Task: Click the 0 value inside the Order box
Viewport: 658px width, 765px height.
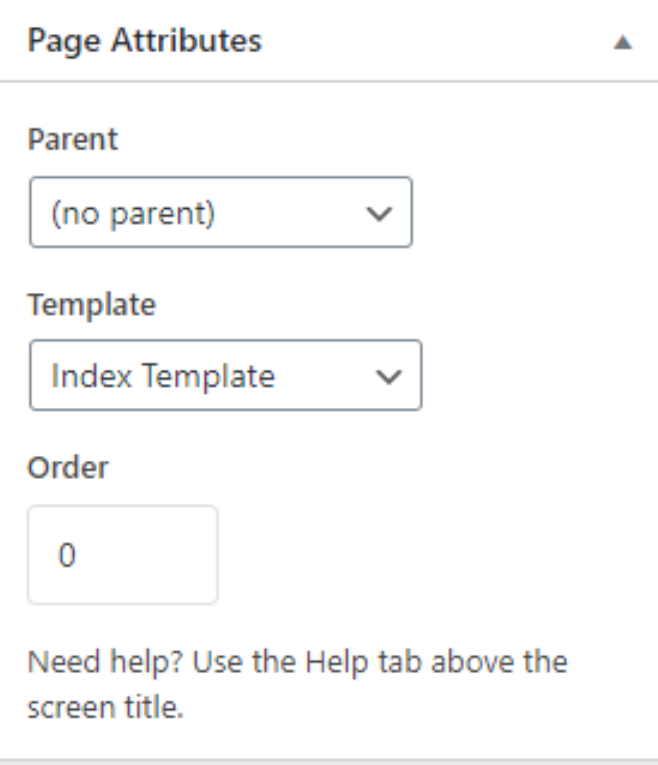Action: pos(67,555)
